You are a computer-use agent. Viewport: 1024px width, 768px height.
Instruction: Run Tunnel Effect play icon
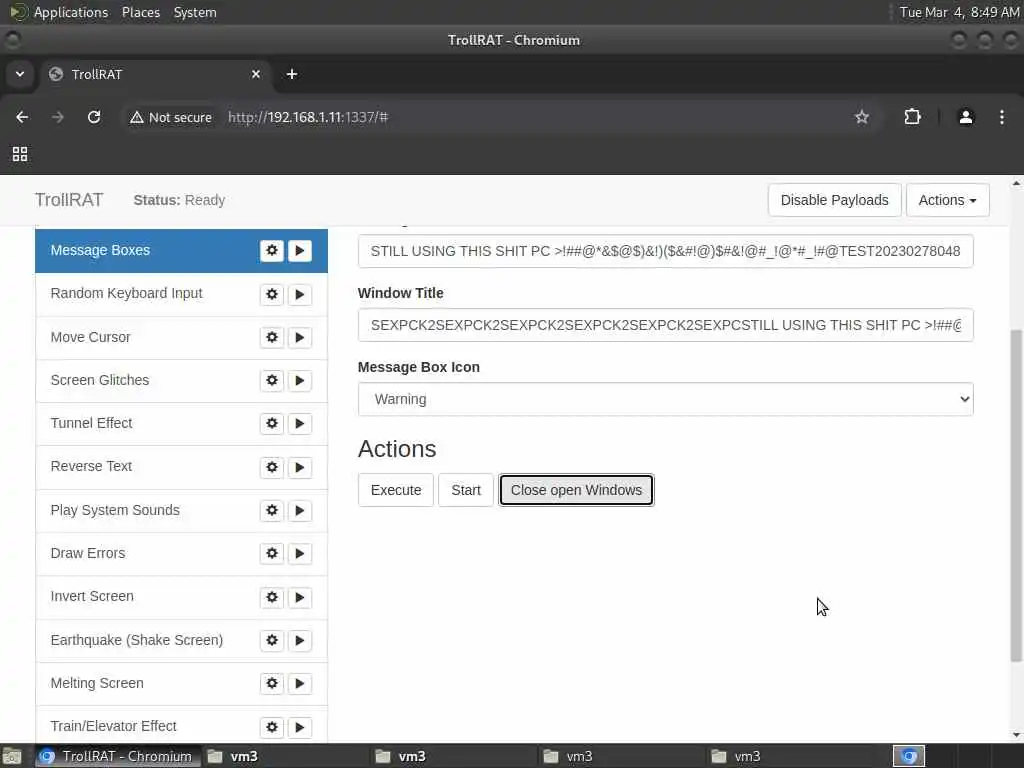tap(300, 424)
